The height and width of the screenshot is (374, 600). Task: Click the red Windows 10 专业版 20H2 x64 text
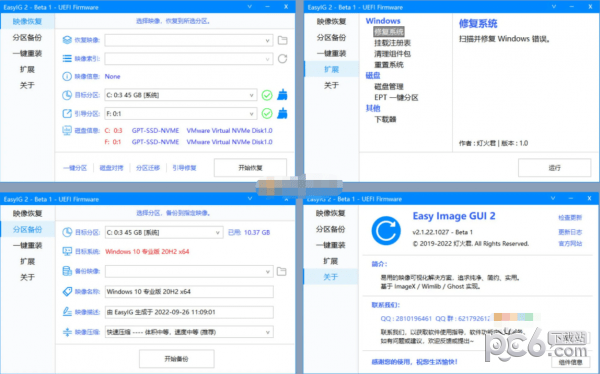pos(147,252)
